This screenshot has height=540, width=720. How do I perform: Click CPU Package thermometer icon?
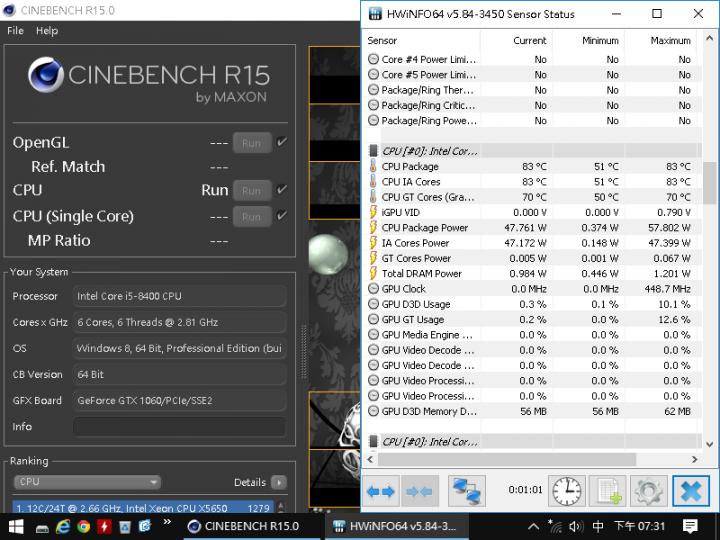tap(373, 166)
